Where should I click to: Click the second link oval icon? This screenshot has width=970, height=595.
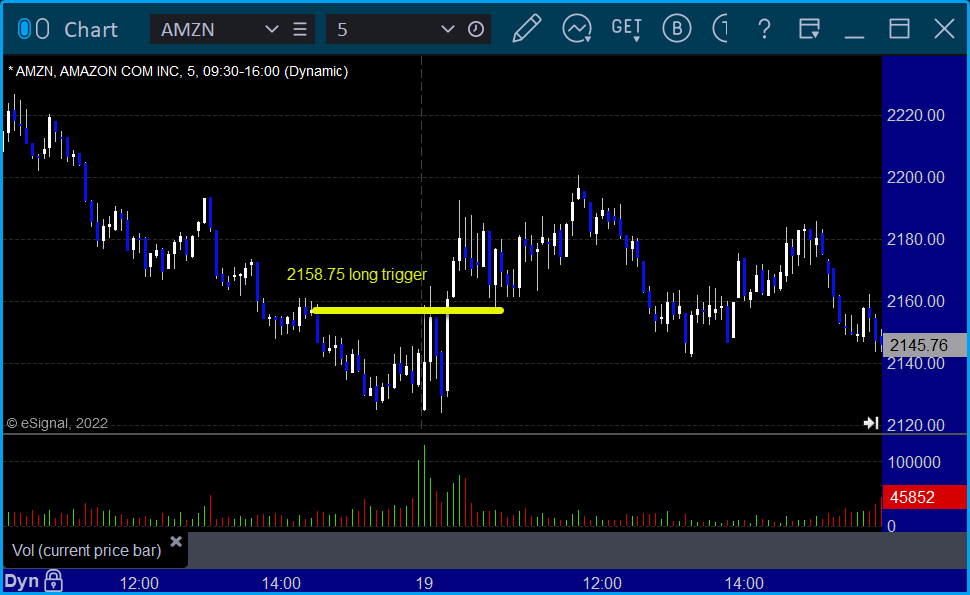point(43,29)
